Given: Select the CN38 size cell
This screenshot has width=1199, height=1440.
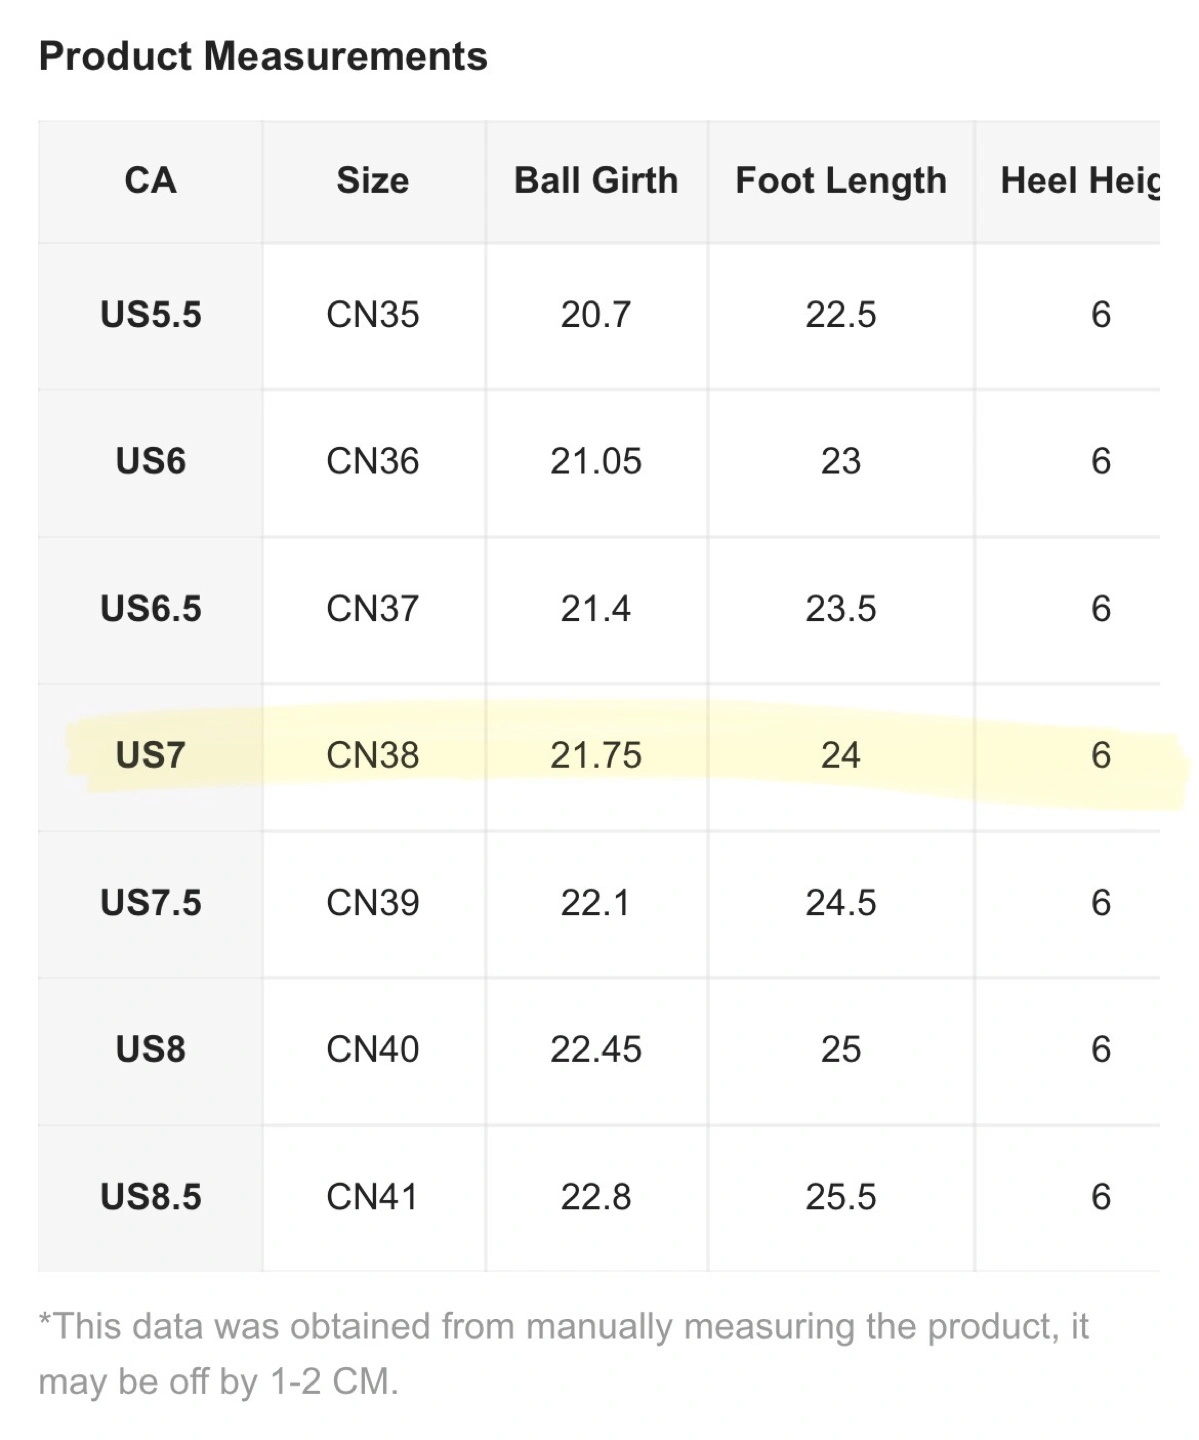Looking at the screenshot, I should click(x=373, y=755).
